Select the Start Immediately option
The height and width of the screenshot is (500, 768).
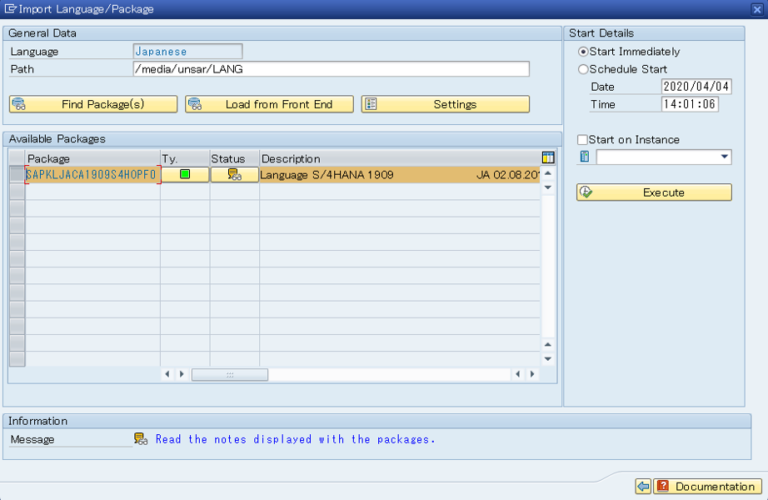[x=584, y=52]
